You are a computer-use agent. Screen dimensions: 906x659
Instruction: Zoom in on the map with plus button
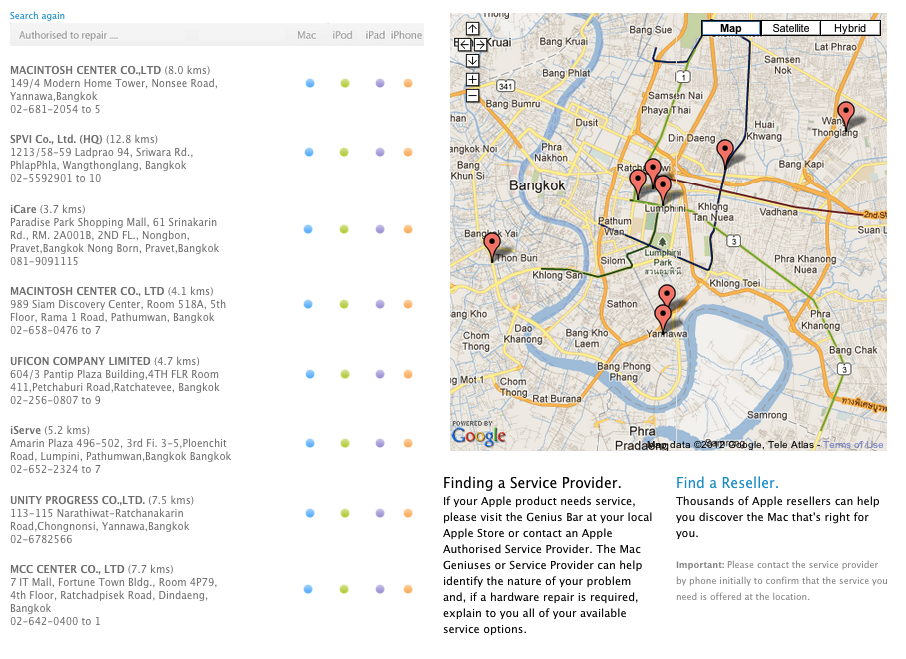click(472, 79)
